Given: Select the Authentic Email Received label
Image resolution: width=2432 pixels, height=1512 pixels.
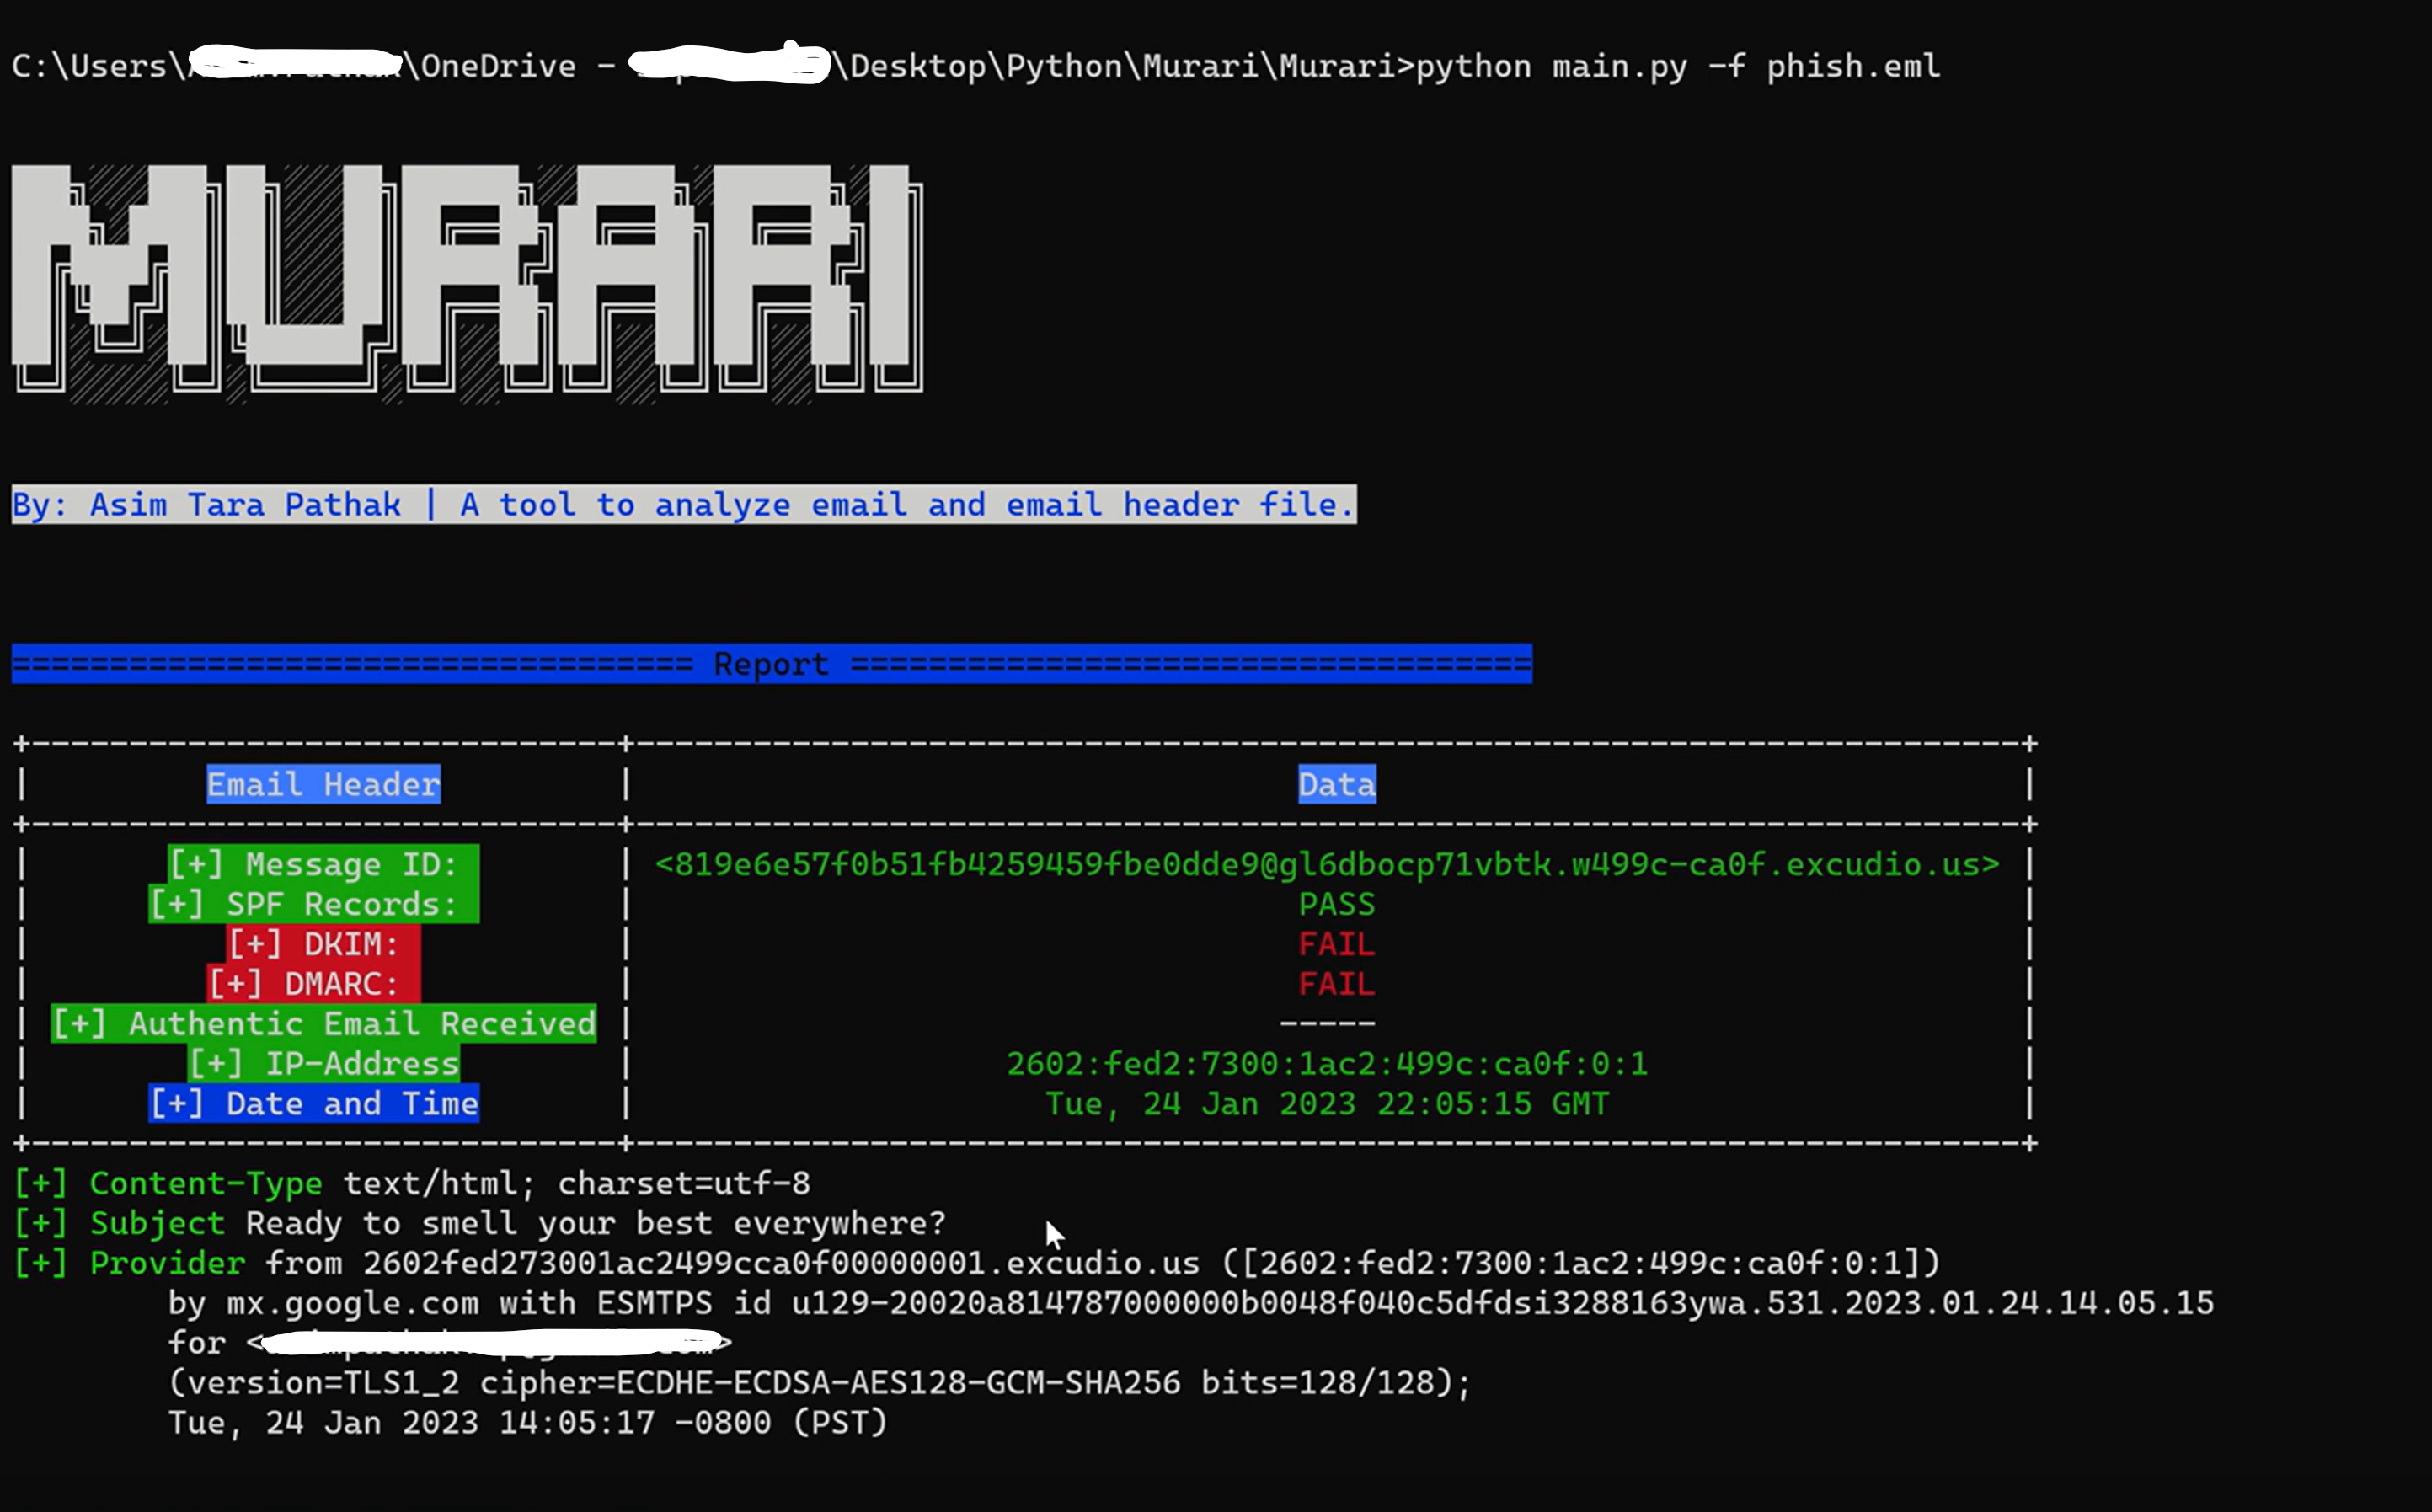Looking at the screenshot, I should pyautogui.click(x=323, y=1023).
